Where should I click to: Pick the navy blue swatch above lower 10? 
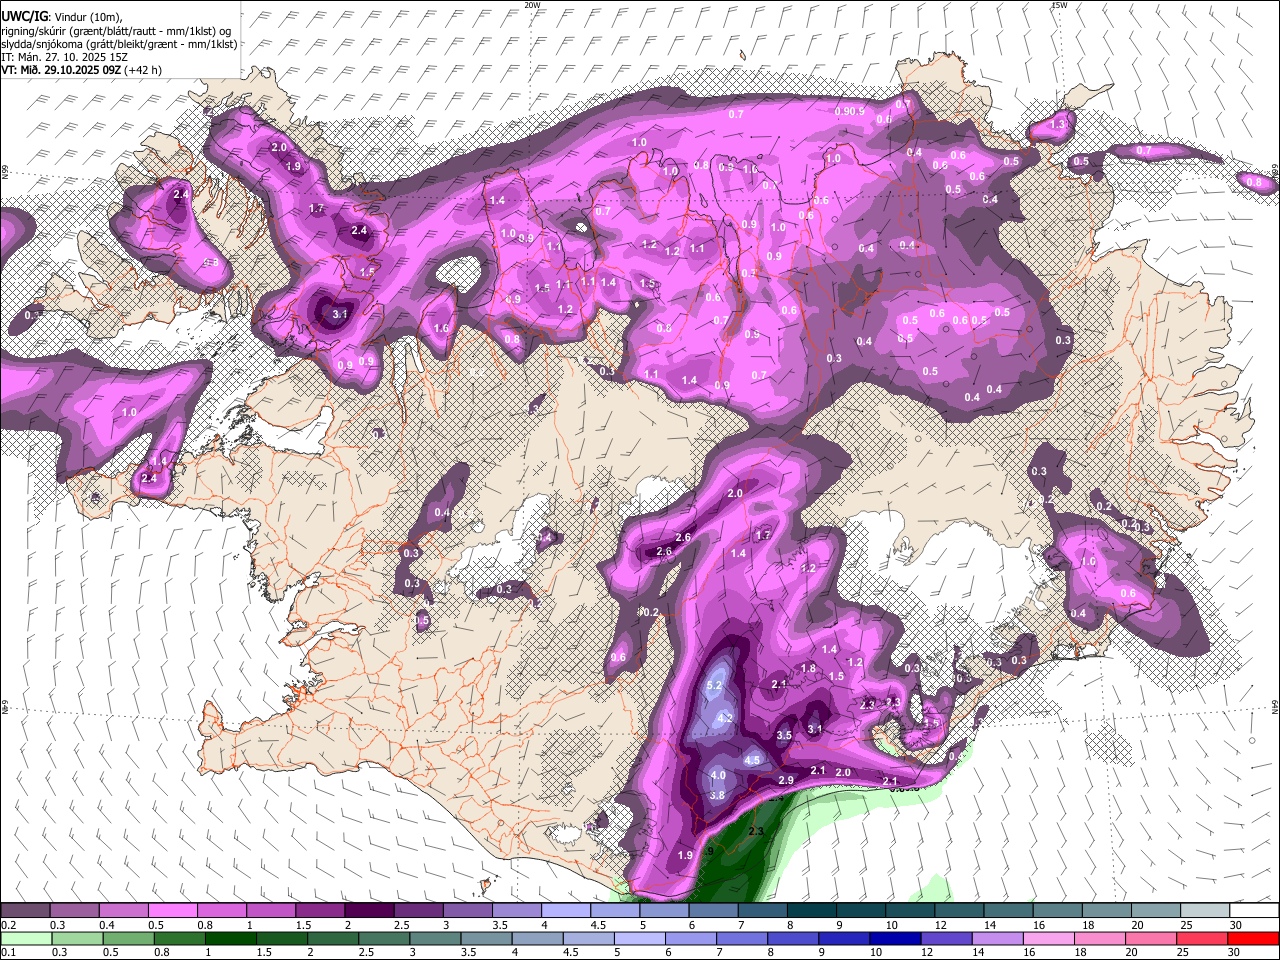point(893,938)
